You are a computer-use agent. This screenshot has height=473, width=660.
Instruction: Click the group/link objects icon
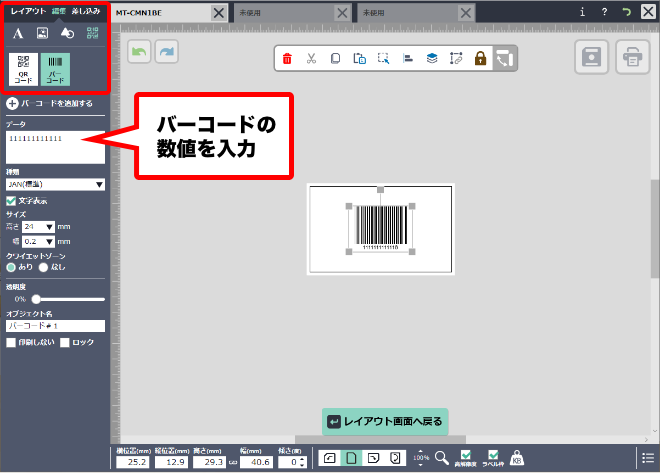pyautogui.click(x=456, y=58)
